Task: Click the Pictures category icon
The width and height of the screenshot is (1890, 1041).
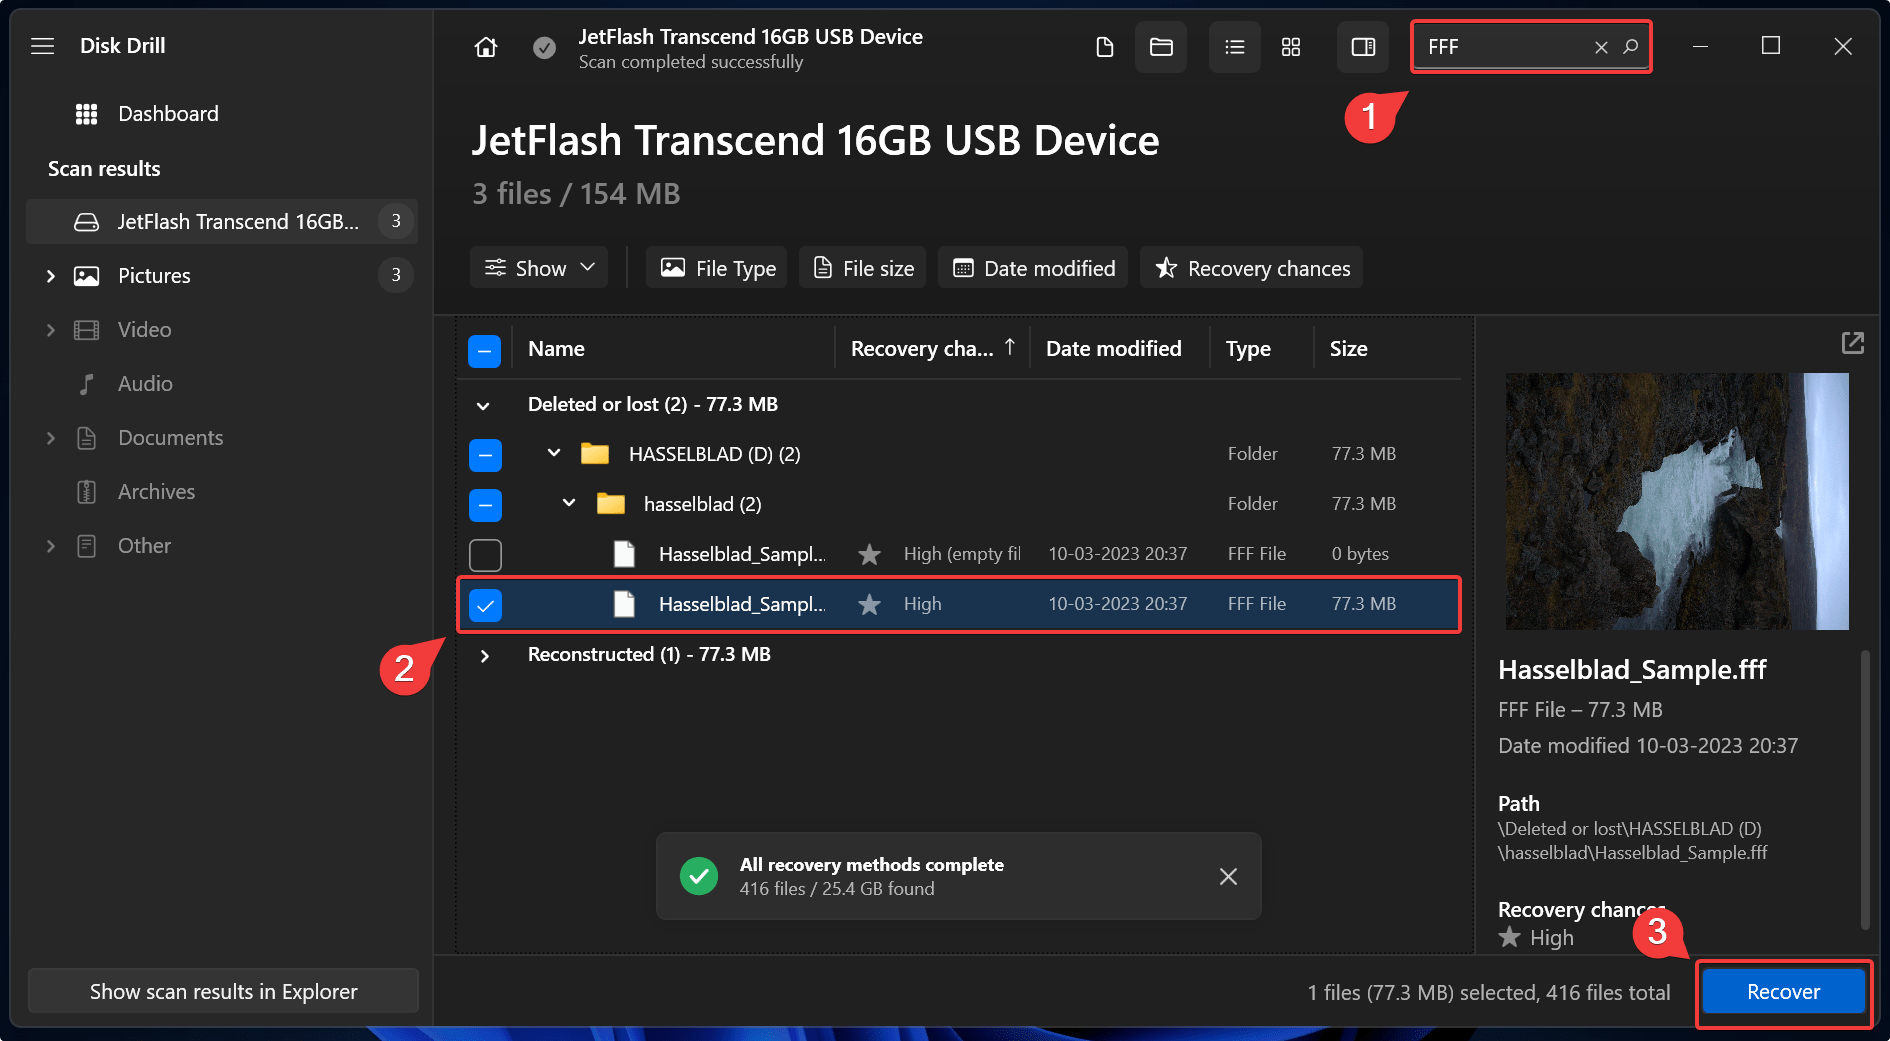Action: pos(87,276)
